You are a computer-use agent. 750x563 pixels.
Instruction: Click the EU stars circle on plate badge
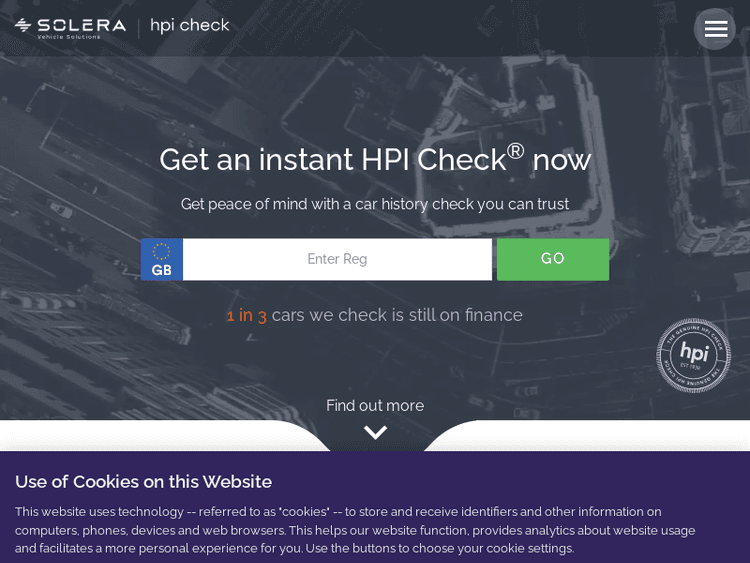(x=161, y=251)
